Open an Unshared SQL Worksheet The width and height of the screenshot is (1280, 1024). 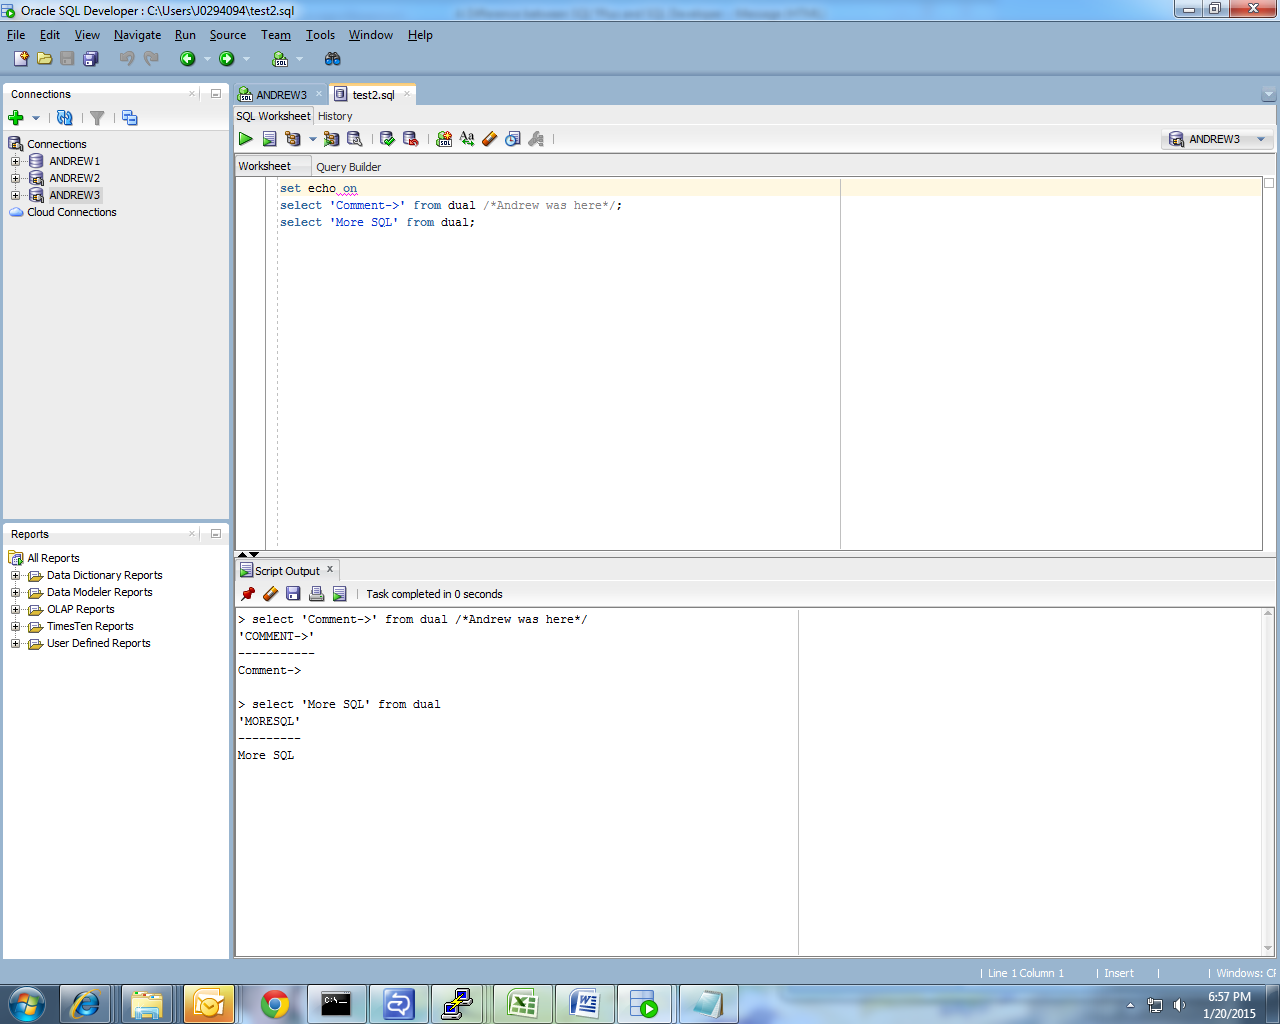[444, 139]
